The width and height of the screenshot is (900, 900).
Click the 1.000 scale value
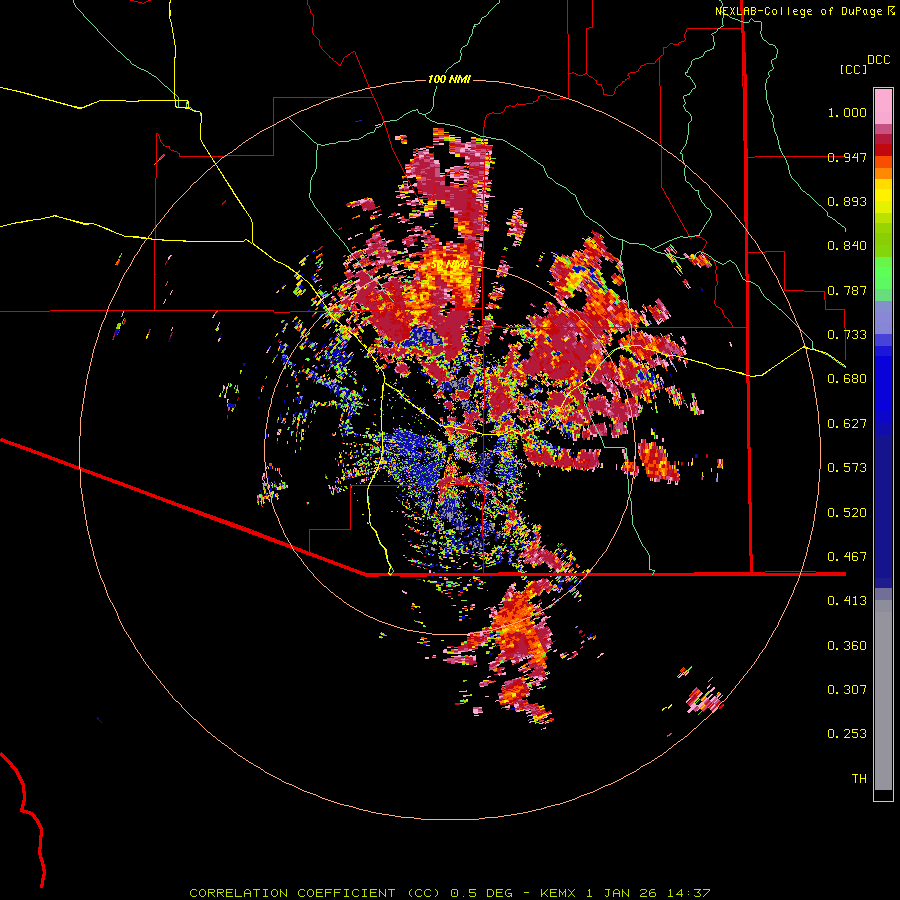847,112
